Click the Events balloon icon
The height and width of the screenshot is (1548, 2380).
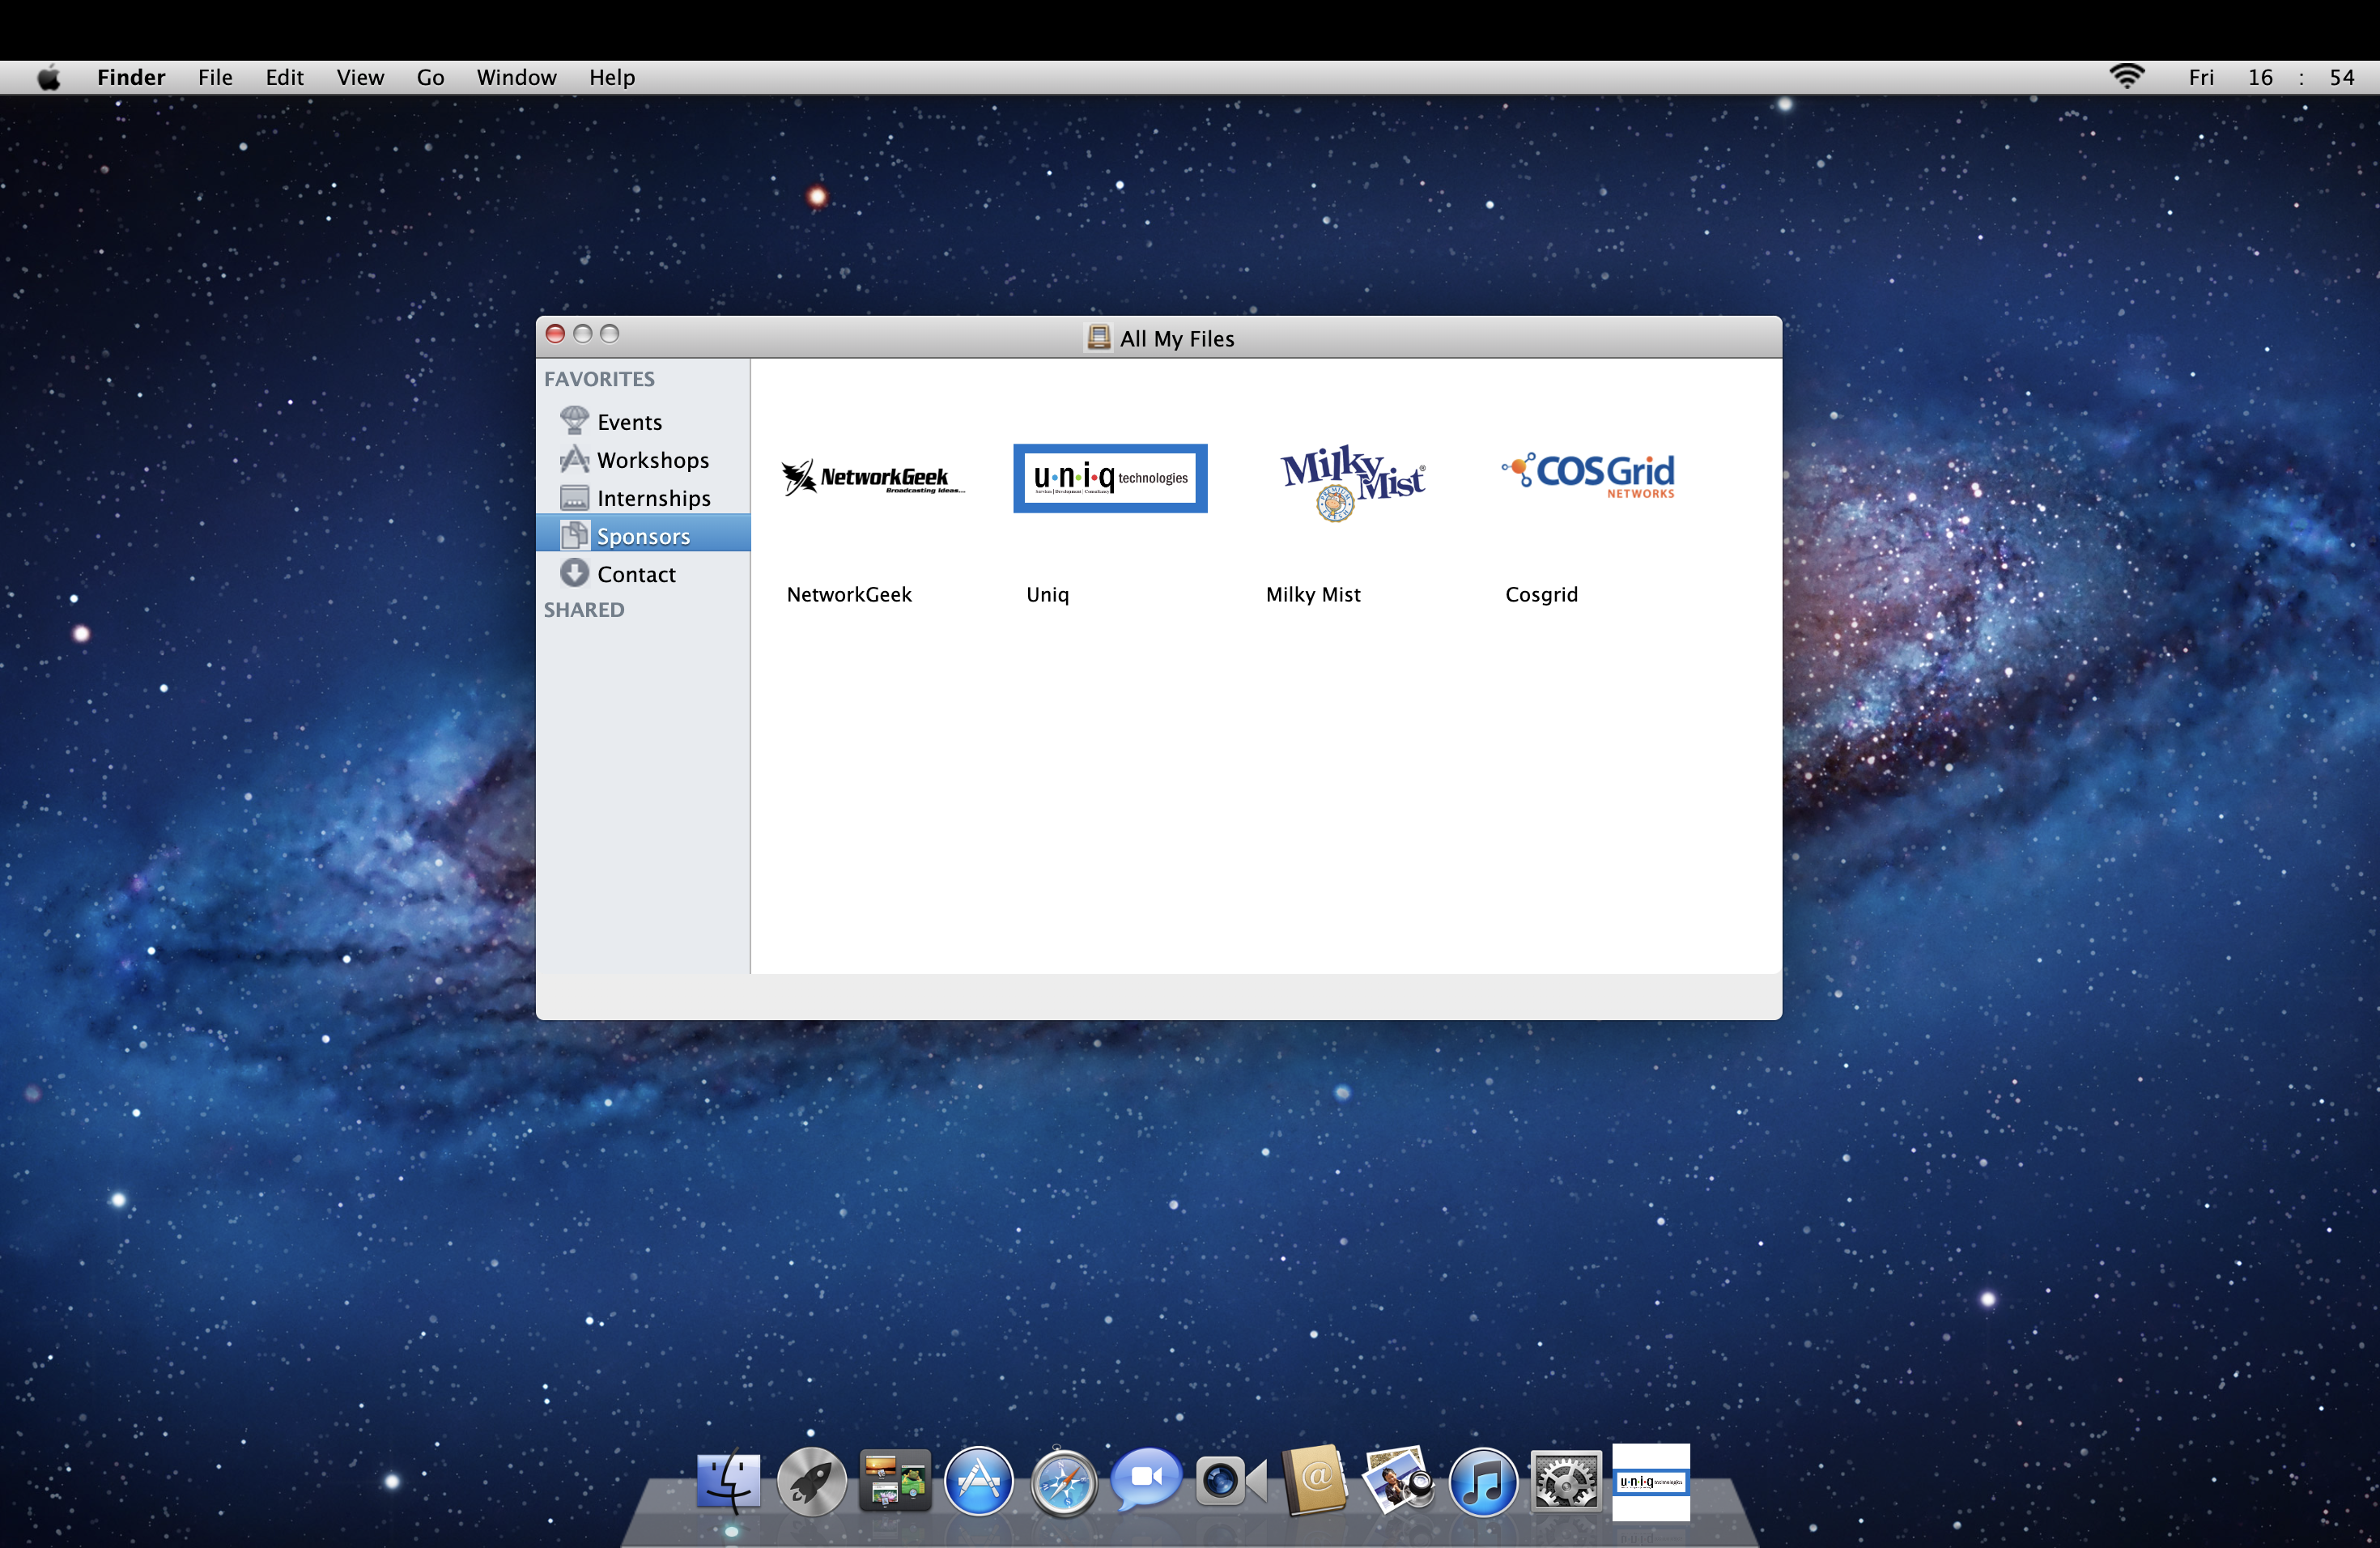click(574, 419)
